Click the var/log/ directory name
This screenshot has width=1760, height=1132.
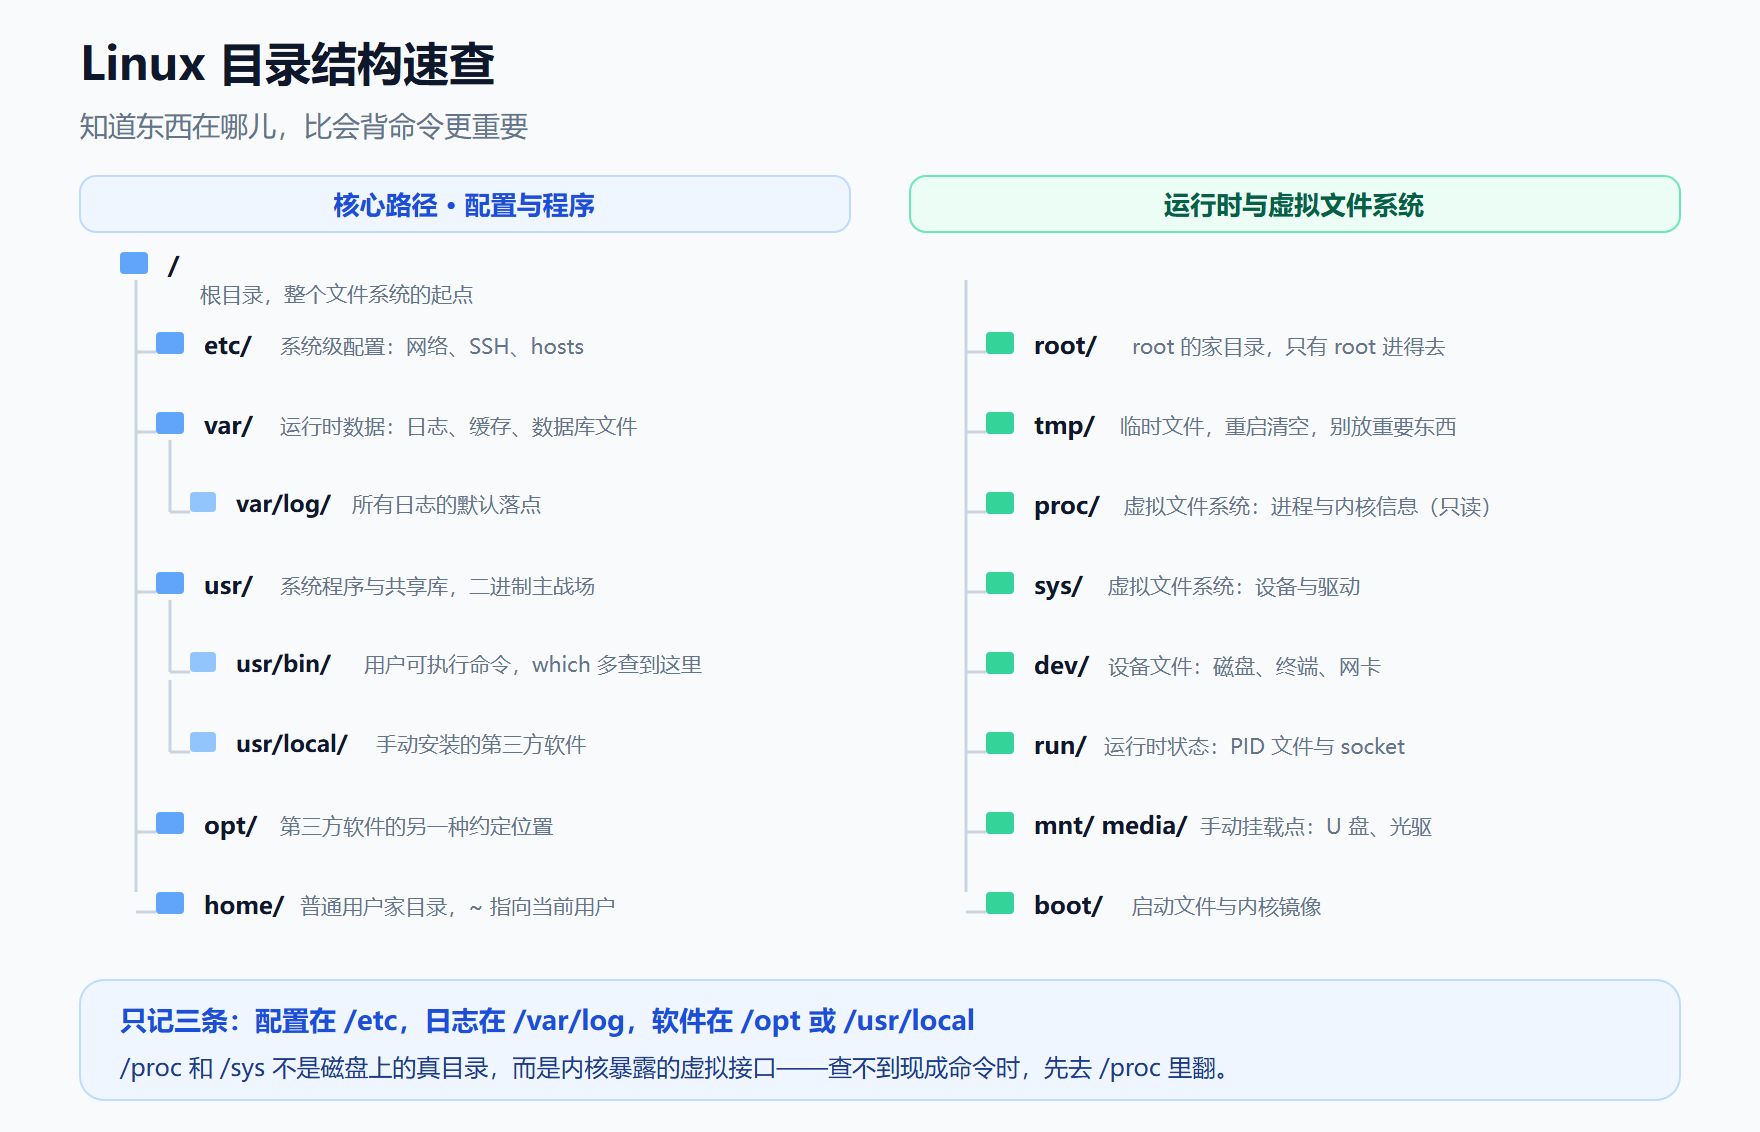click(x=283, y=504)
